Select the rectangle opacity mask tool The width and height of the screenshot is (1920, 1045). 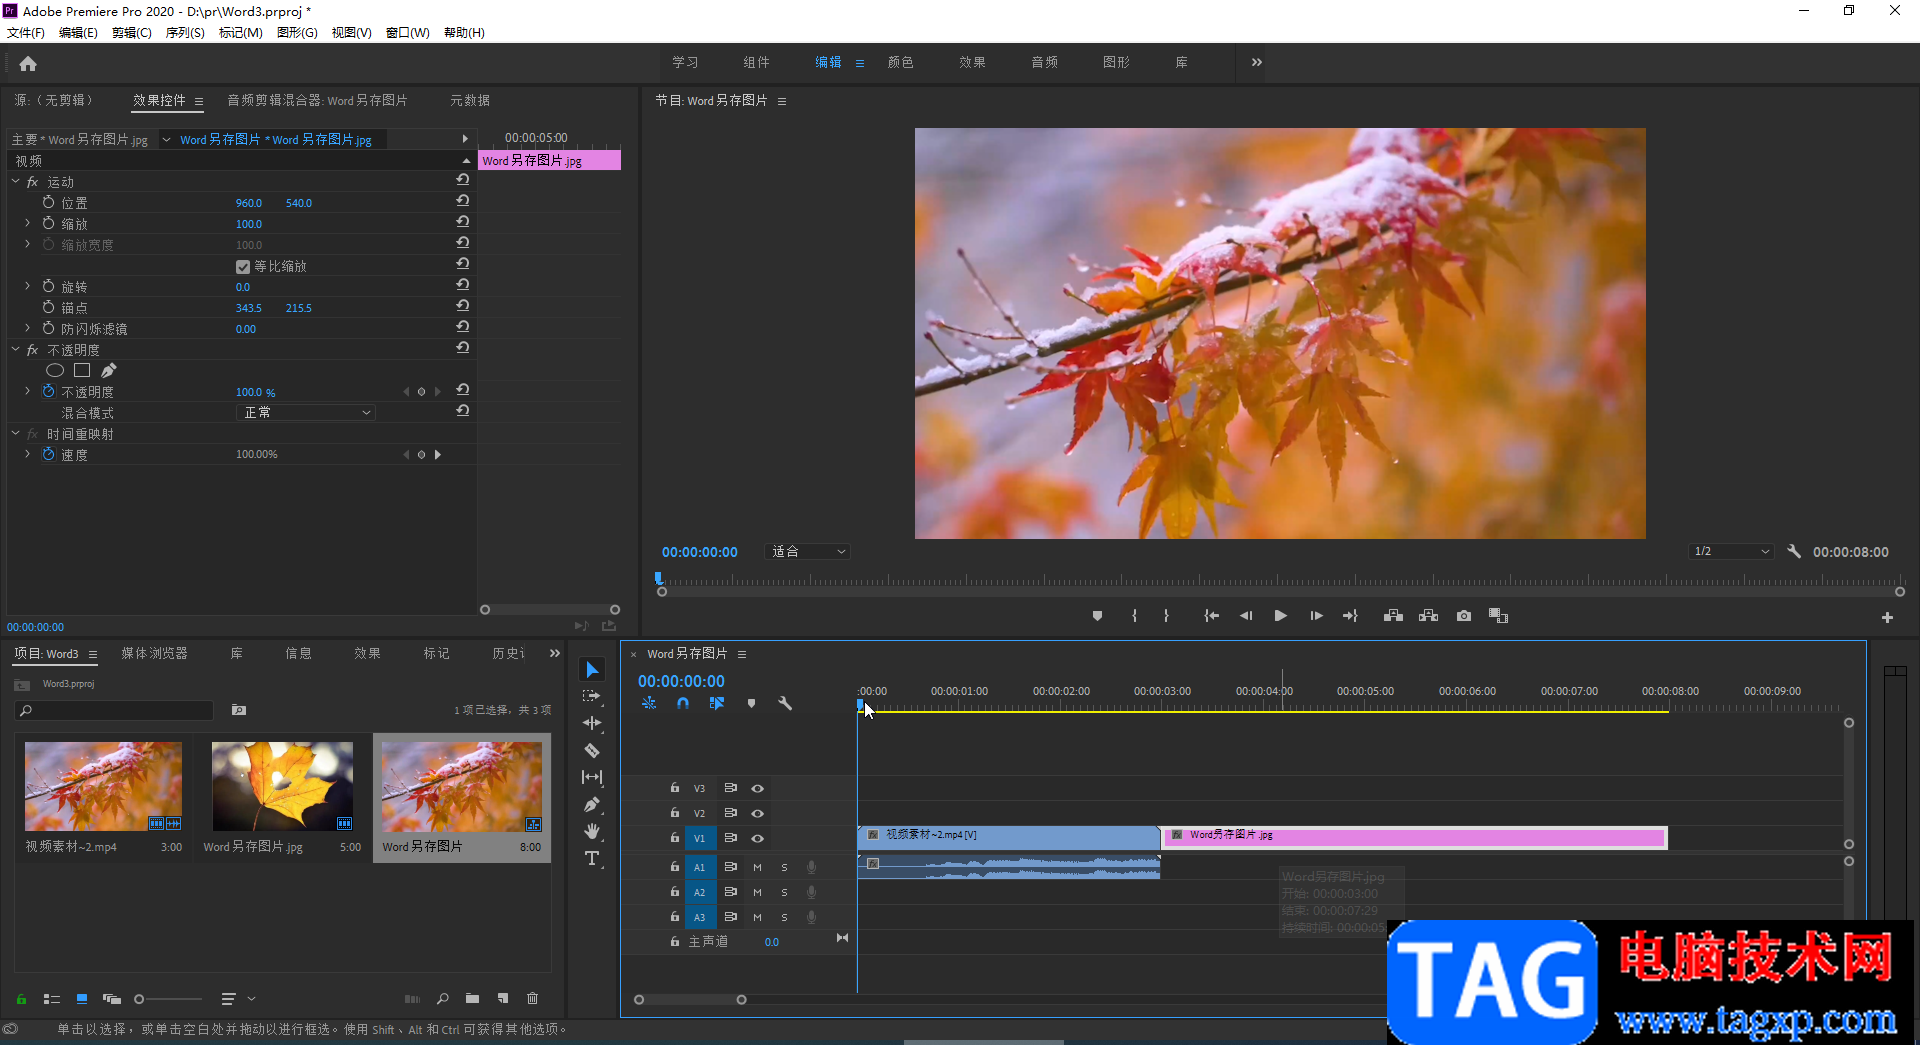tap(82, 370)
